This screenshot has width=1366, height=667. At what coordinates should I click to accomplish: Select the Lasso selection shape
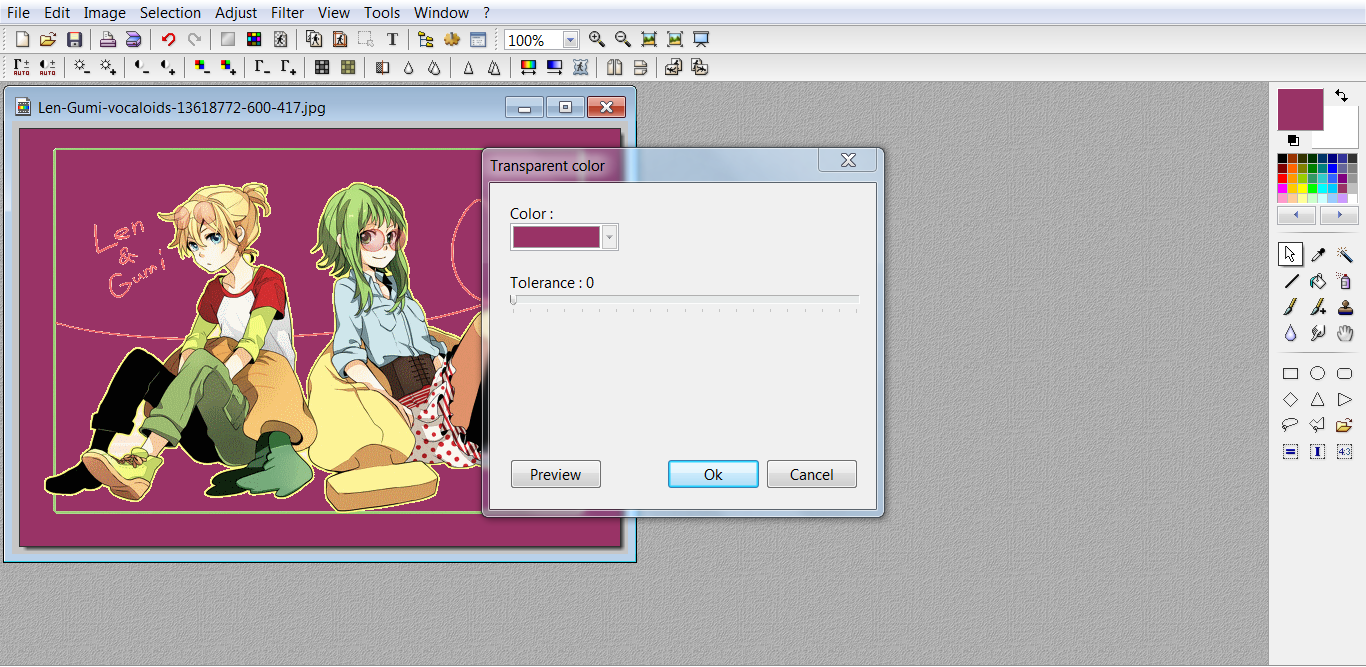1291,425
